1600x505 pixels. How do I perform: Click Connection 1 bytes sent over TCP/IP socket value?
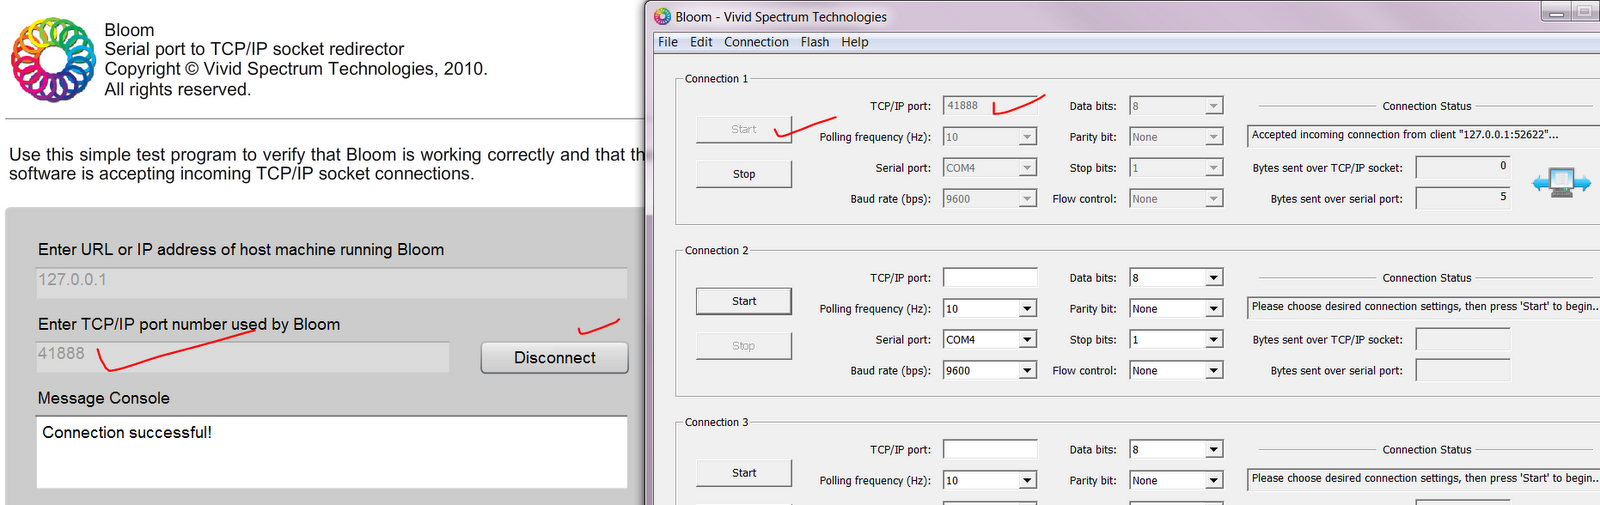point(1463,167)
